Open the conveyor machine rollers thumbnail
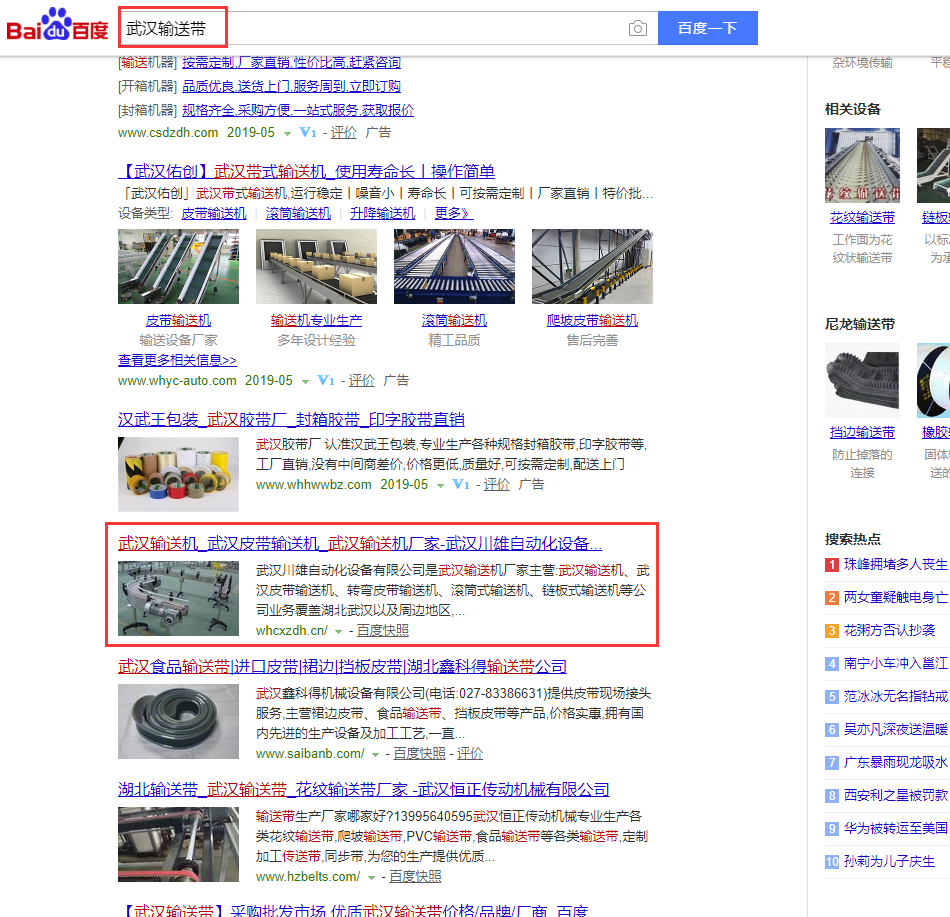950x917 pixels. (178, 844)
